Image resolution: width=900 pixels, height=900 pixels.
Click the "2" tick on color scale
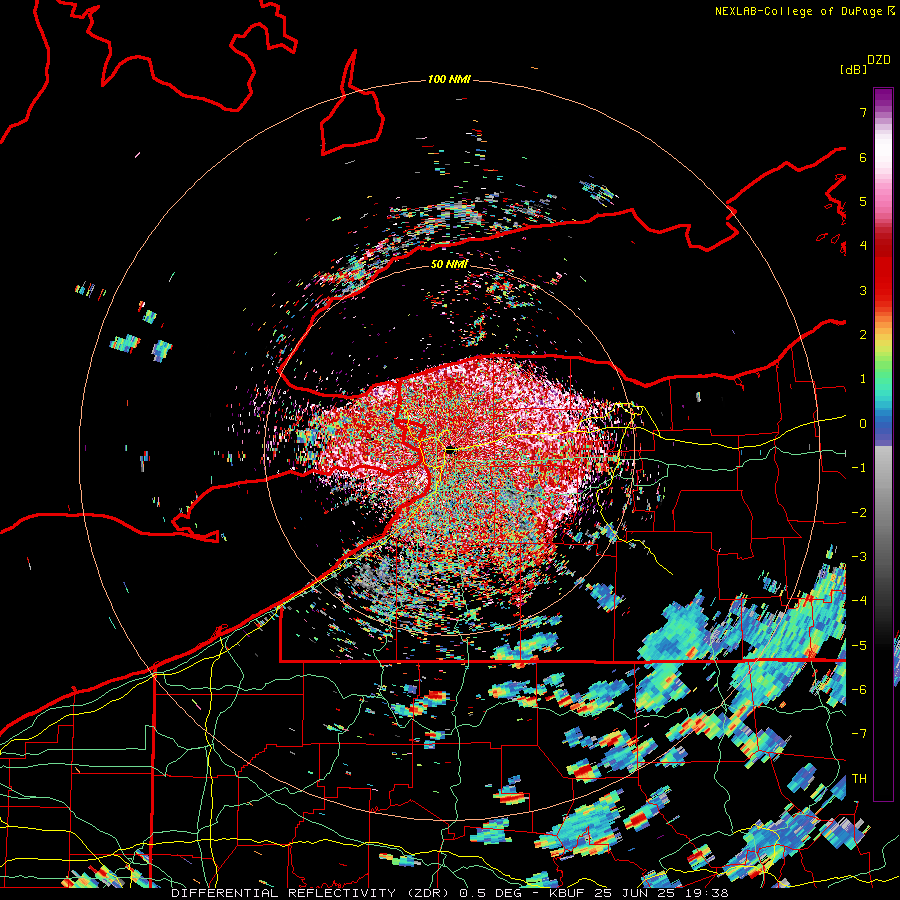tap(863, 335)
